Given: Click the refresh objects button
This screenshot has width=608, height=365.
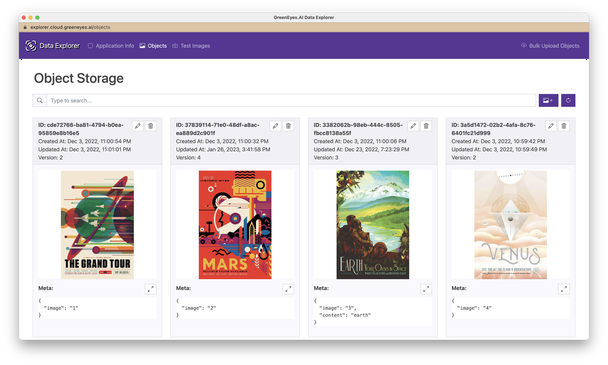Looking at the screenshot, I should [x=568, y=100].
